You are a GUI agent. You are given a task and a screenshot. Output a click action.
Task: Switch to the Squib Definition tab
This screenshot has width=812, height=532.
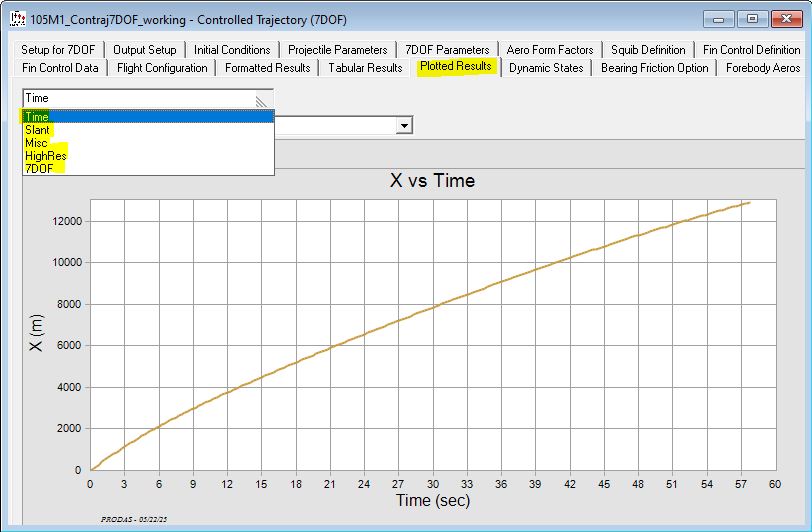click(x=648, y=49)
